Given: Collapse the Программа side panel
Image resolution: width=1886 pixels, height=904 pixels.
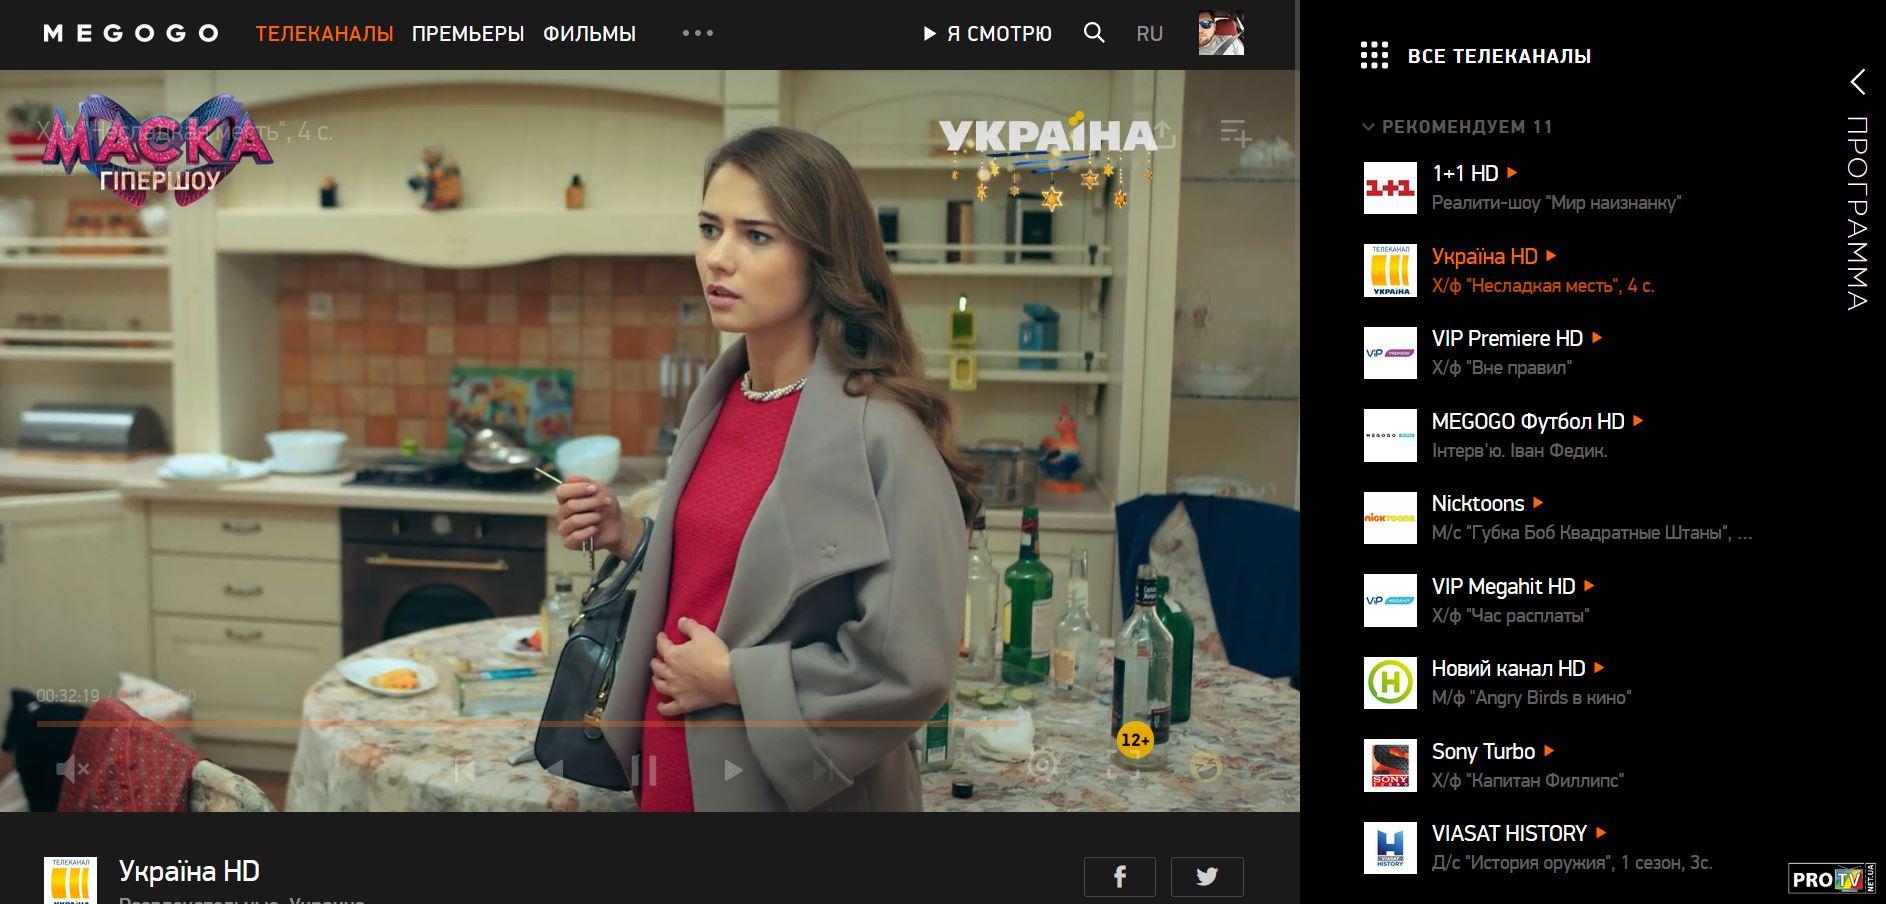Looking at the screenshot, I should pyautogui.click(x=1857, y=82).
